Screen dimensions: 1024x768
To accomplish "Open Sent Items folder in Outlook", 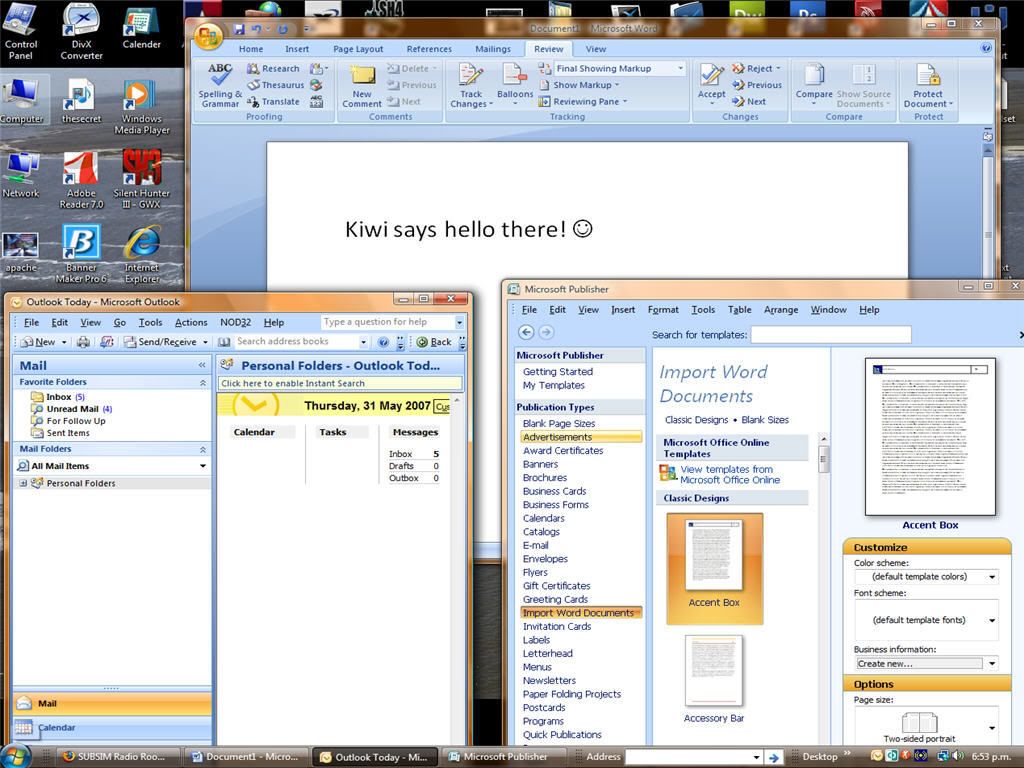I will (60, 433).
